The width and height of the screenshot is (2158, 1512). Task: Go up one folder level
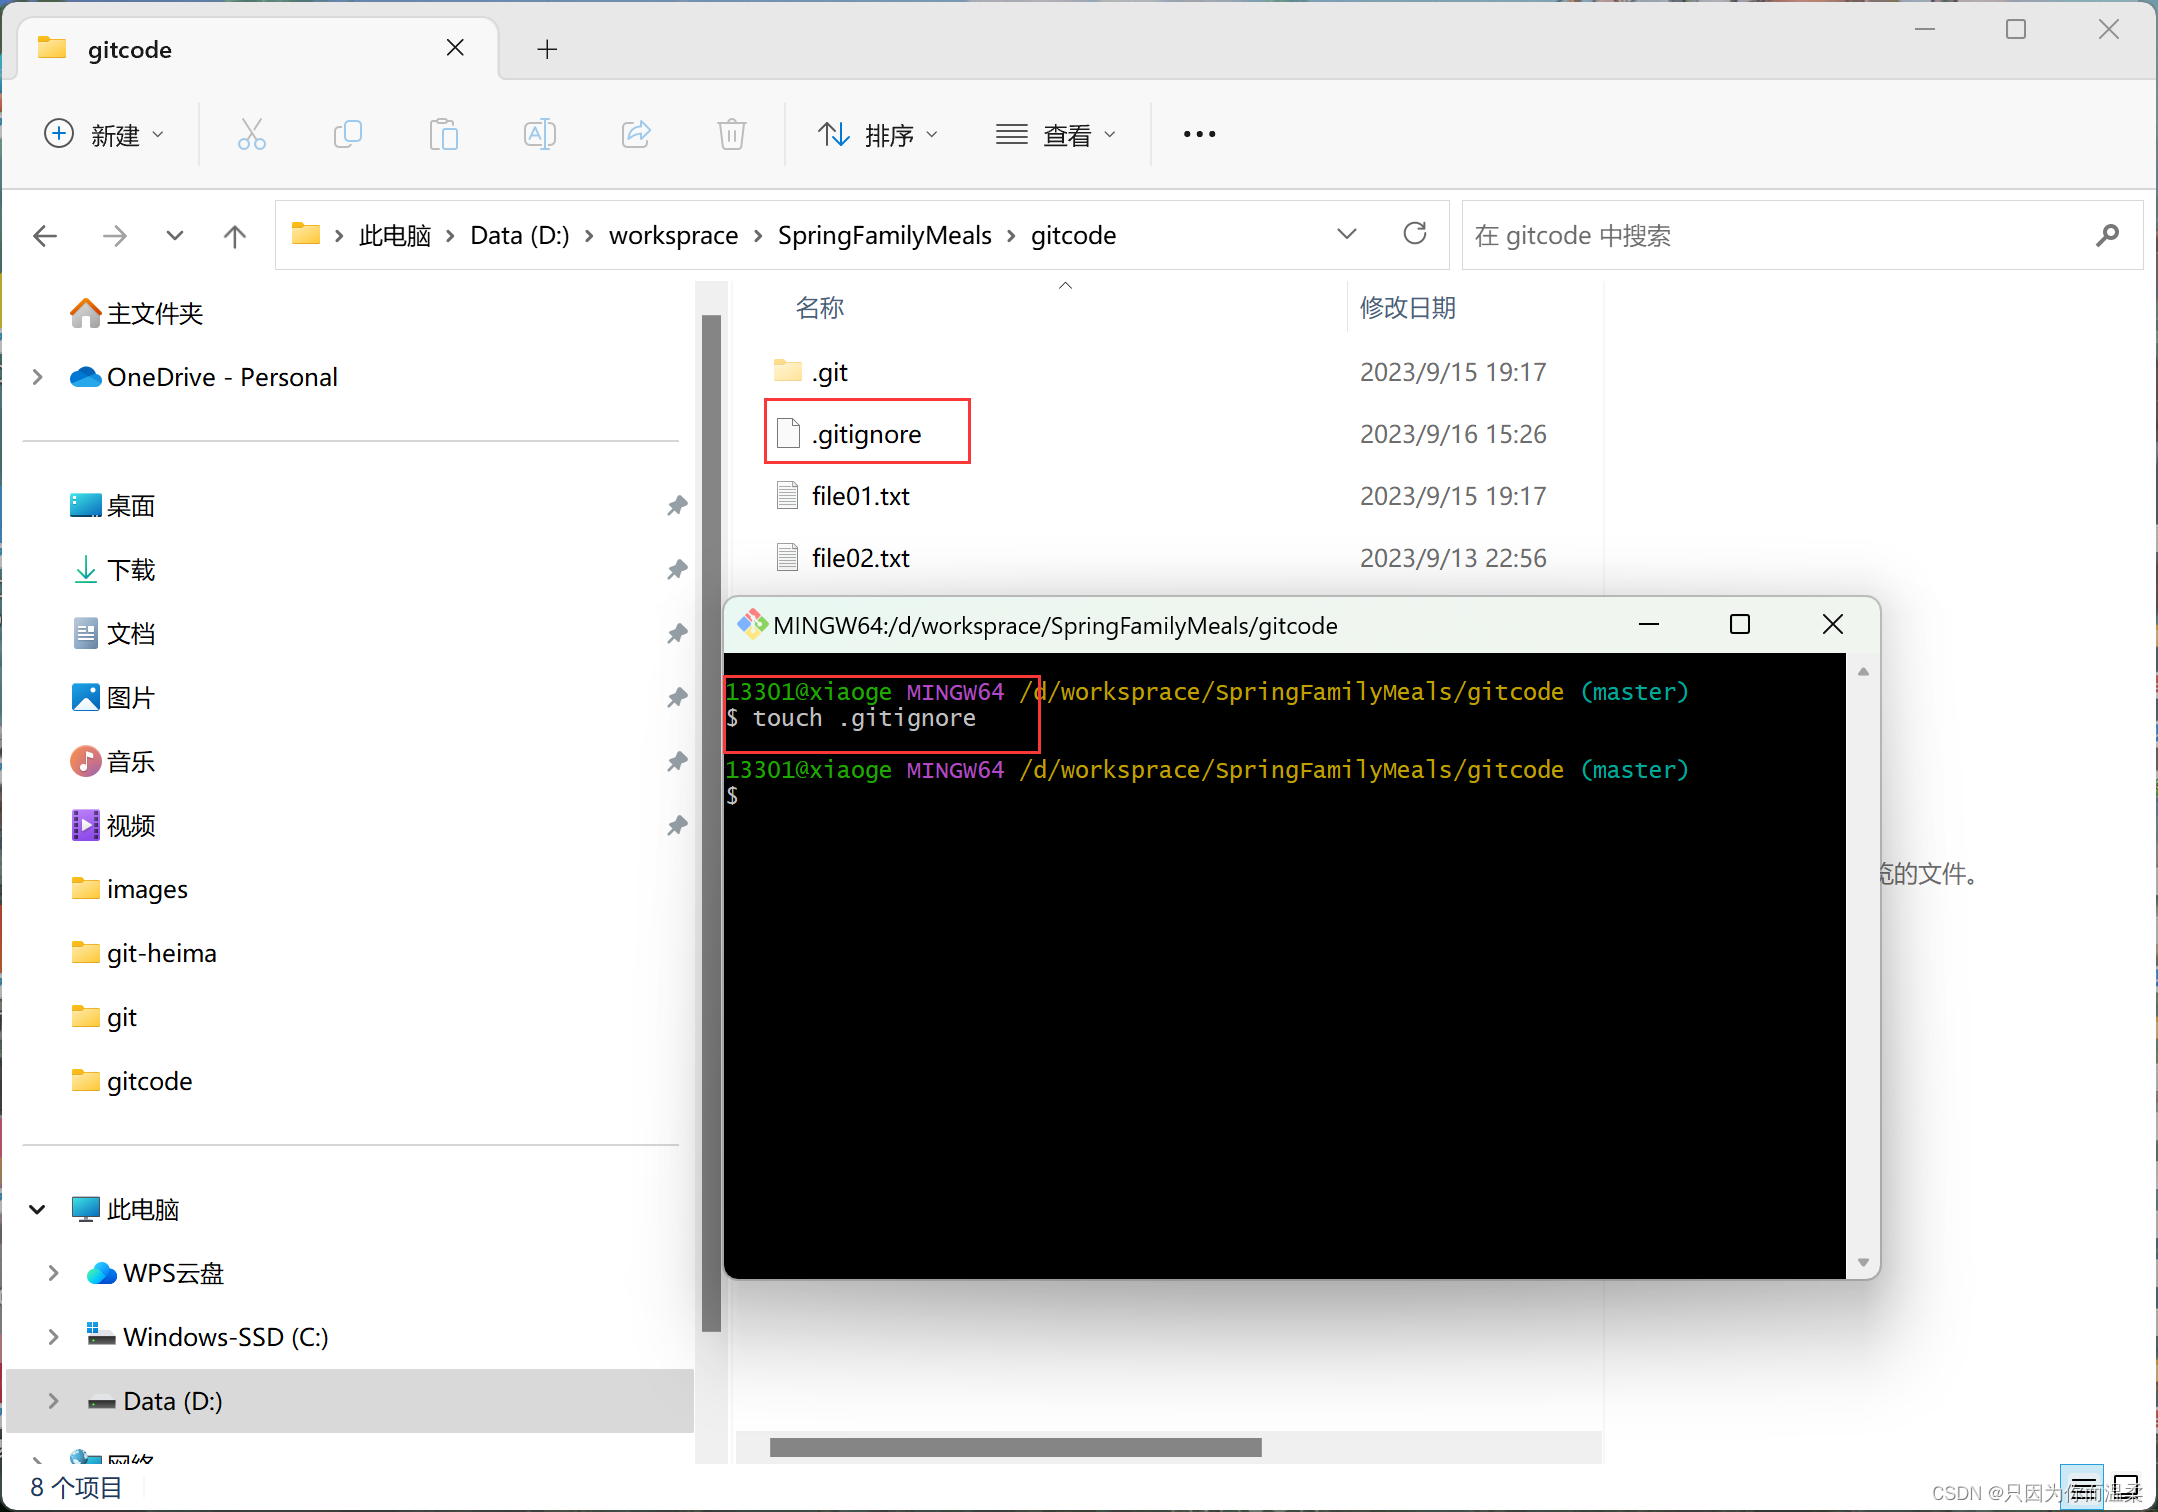coord(234,236)
